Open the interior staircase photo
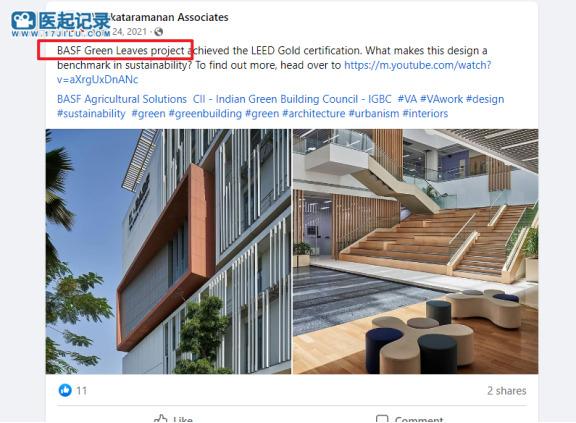 (415, 251)
